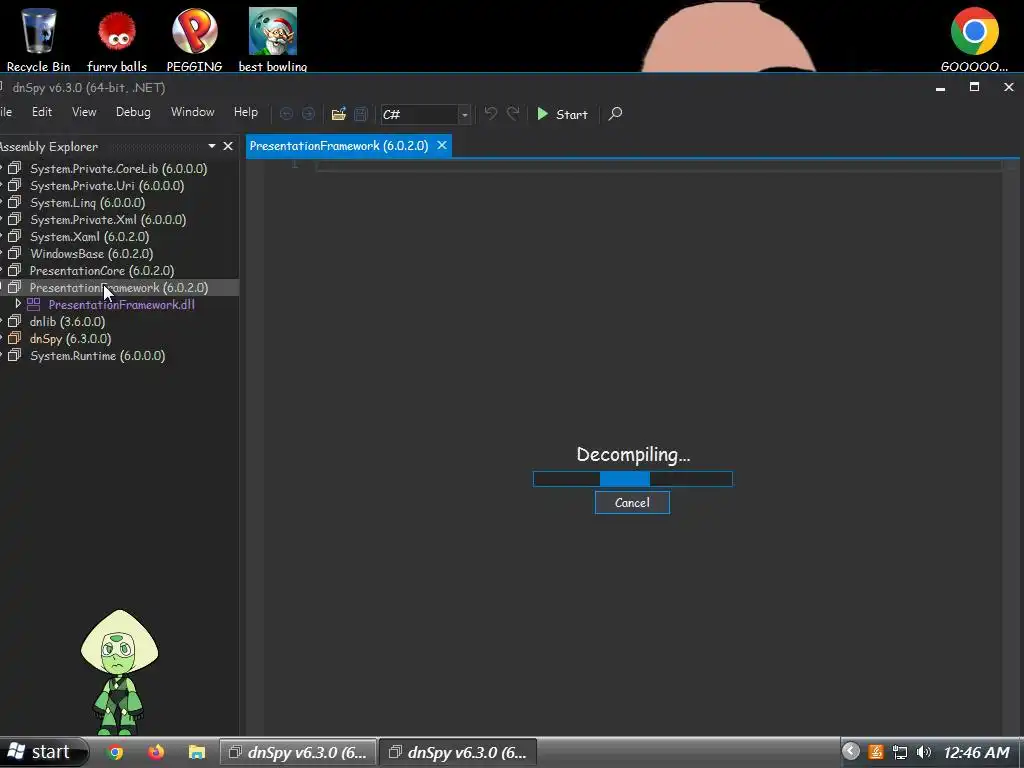This screenshot has height=768, width=1024.
Task: Open File Explorer from the taskbar
Action: pyautogui.click(x=197, y=752)
